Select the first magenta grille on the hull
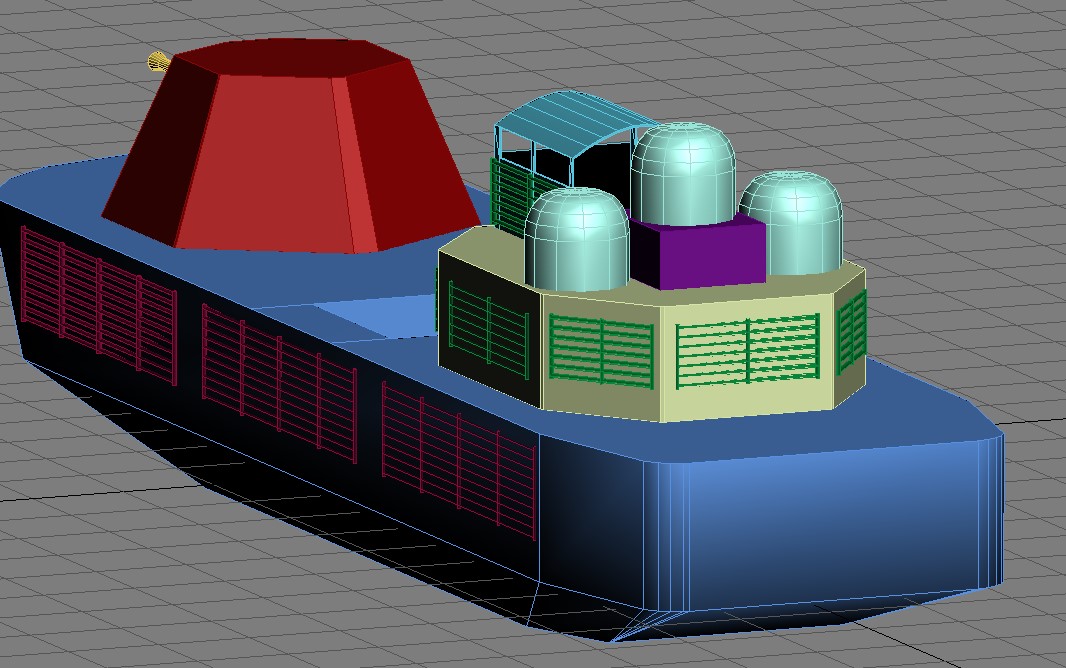This screenshot has width=1066, height=668. (x=99, y=306)
